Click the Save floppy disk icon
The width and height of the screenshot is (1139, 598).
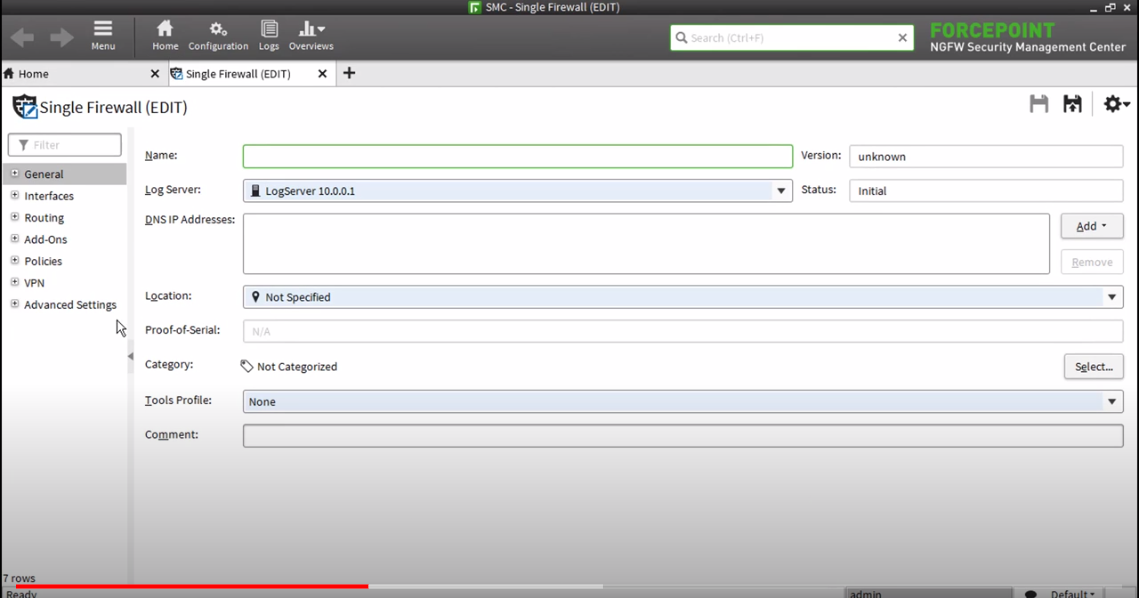[1039, 104]
